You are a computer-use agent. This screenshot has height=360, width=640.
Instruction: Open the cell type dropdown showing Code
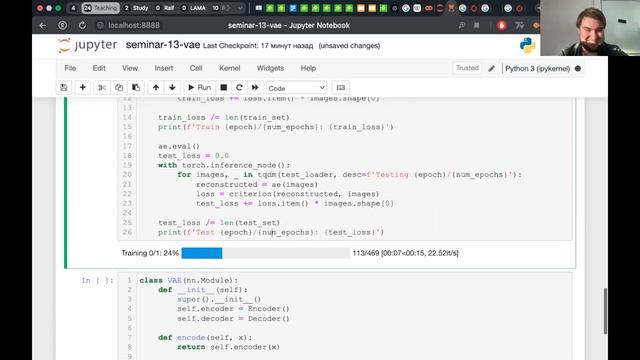296,88
